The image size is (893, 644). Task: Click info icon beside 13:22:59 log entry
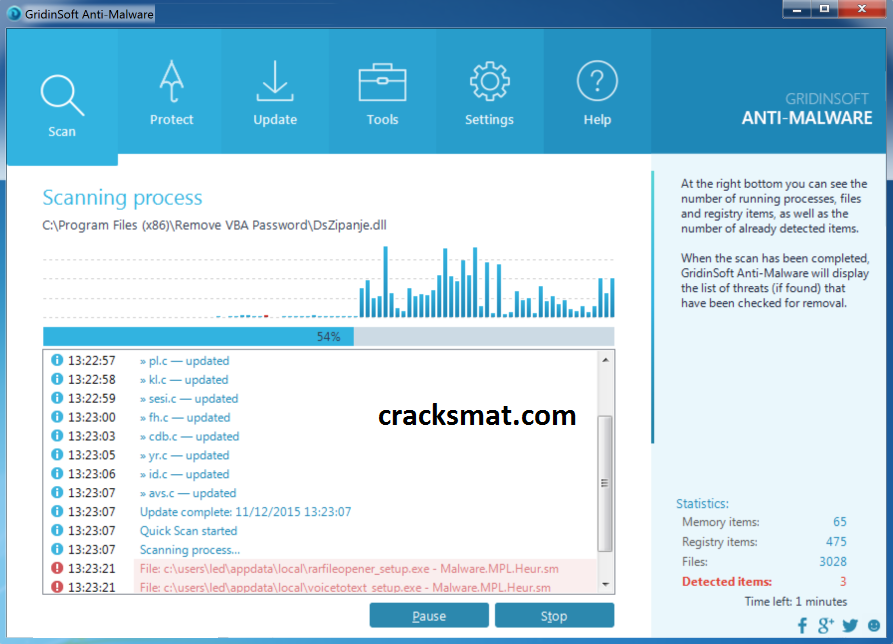tap(57, 398)
